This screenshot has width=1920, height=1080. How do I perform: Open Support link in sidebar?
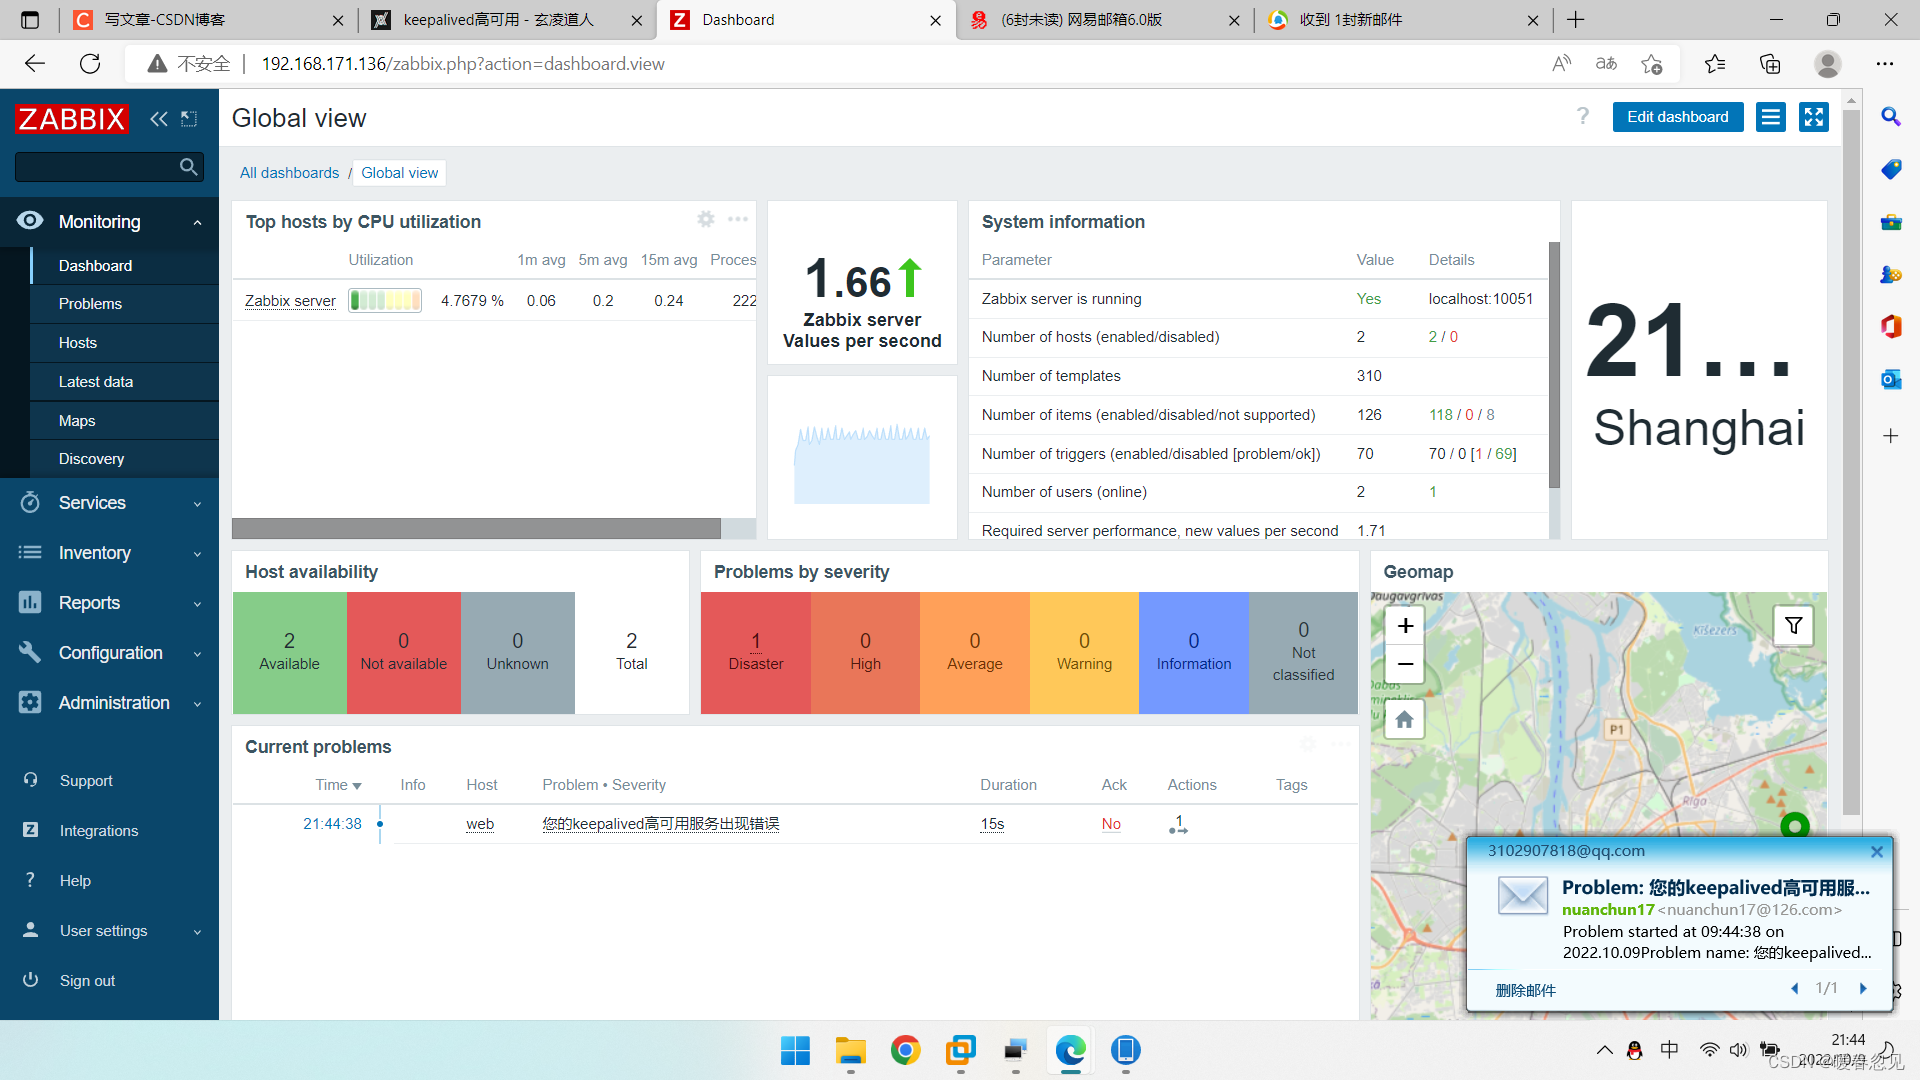(x=86, y=781)
